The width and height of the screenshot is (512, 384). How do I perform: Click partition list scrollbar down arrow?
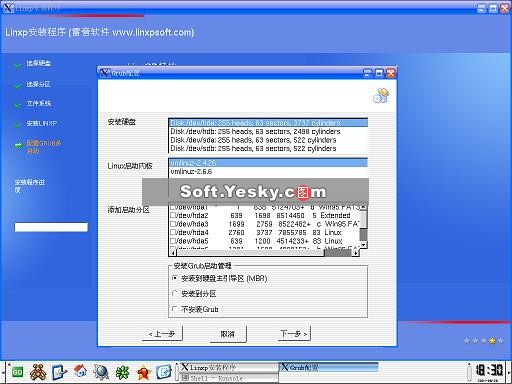coord(364,245)
